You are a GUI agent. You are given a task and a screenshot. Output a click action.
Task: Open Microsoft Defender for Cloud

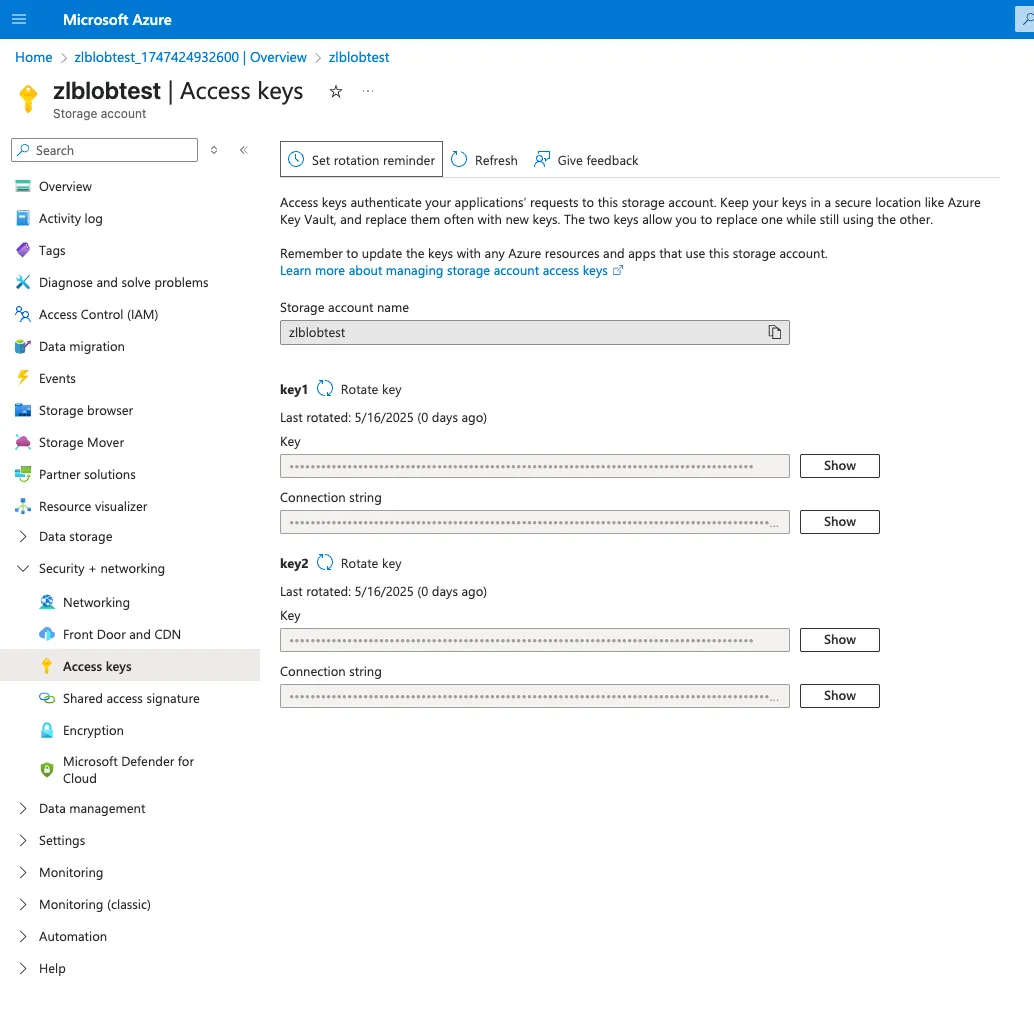click(x=130, y=770)
